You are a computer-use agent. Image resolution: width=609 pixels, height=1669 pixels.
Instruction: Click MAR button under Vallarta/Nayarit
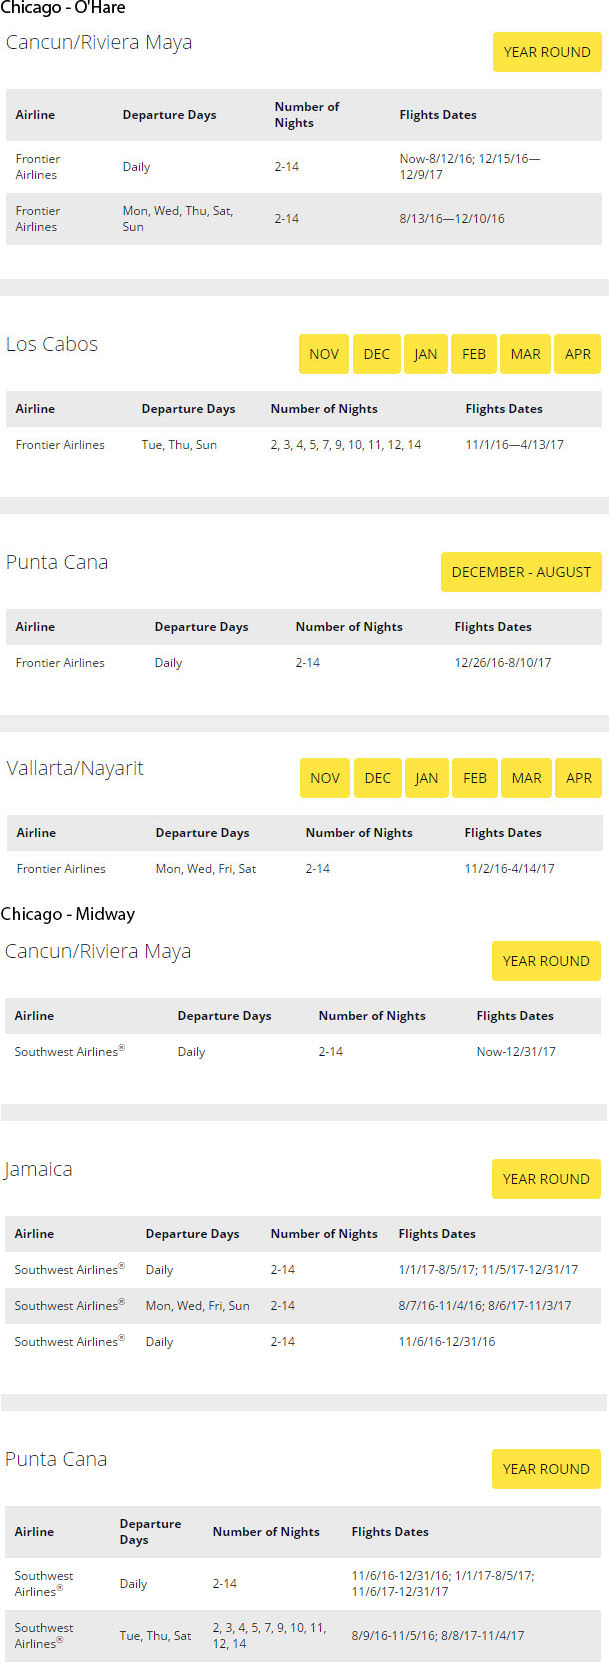(526, 778)
